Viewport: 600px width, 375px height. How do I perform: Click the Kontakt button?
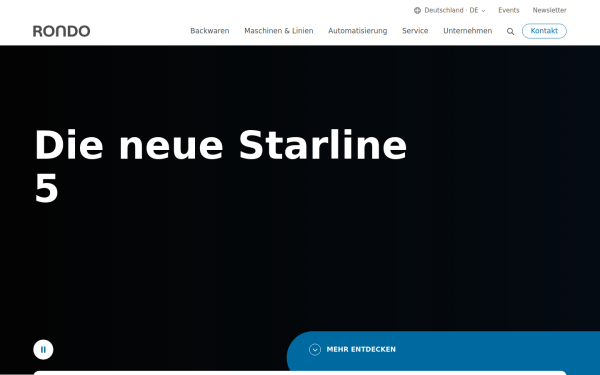pos(544,31)
